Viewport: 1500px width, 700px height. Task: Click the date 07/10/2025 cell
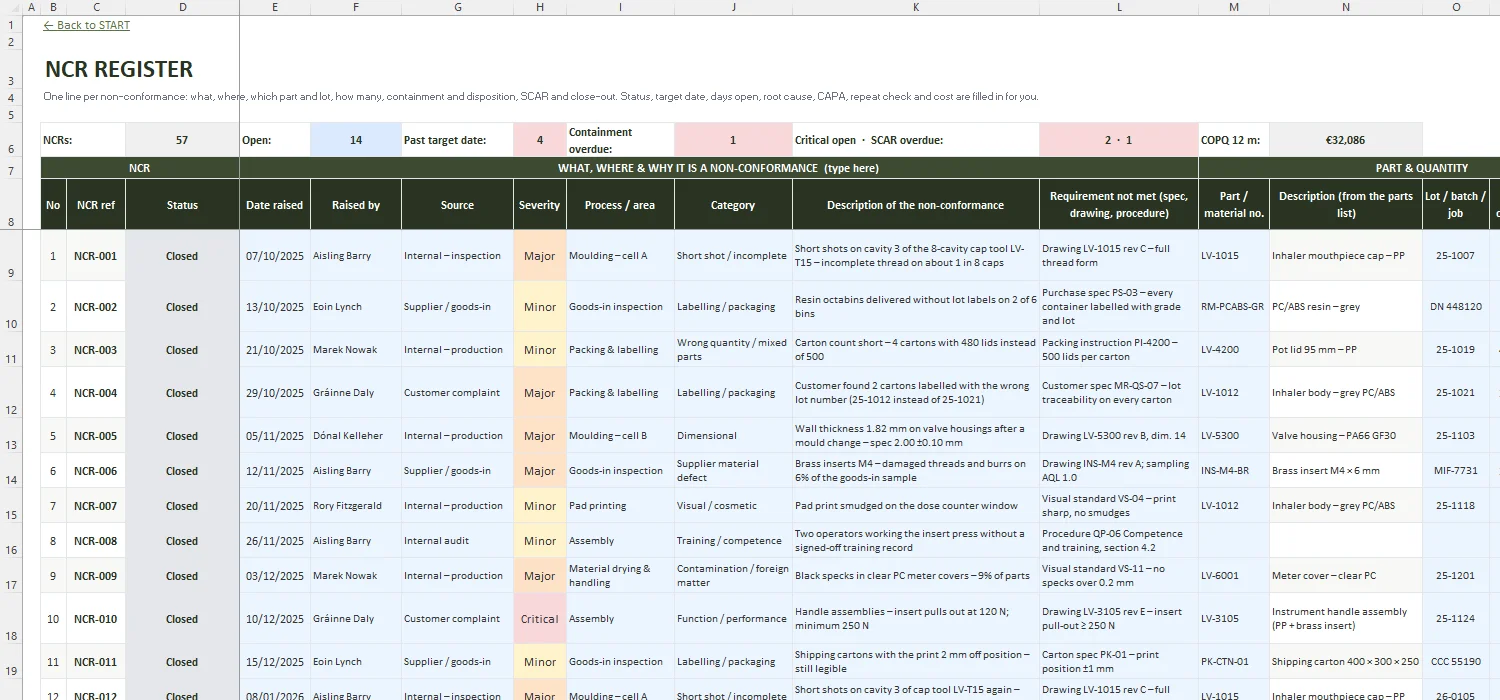point(275,256)
